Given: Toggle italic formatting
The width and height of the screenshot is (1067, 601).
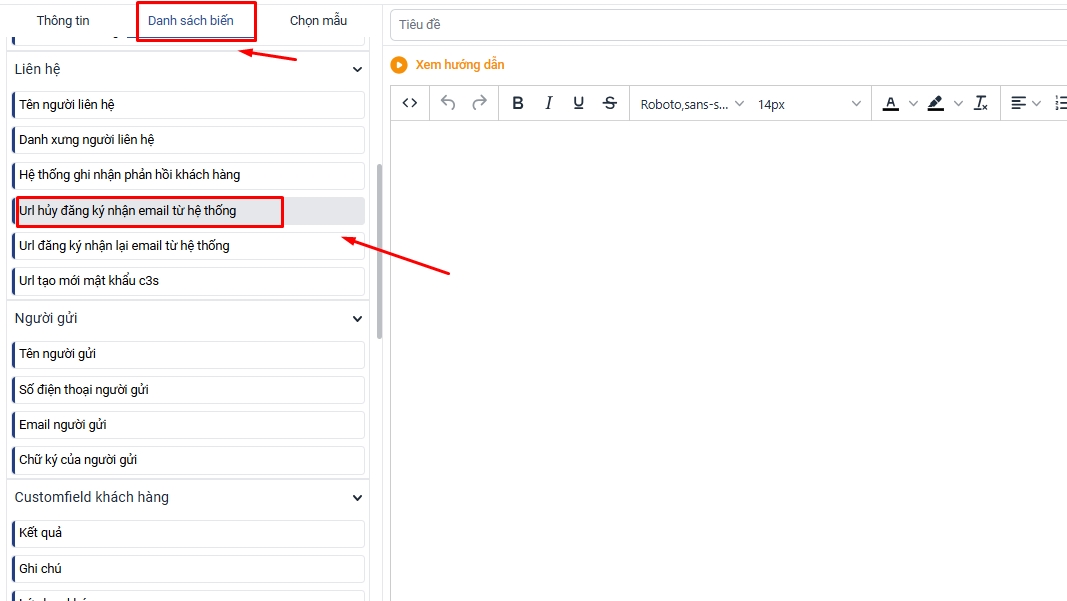Looking at the screenshot, I should (x=548, y=103).
